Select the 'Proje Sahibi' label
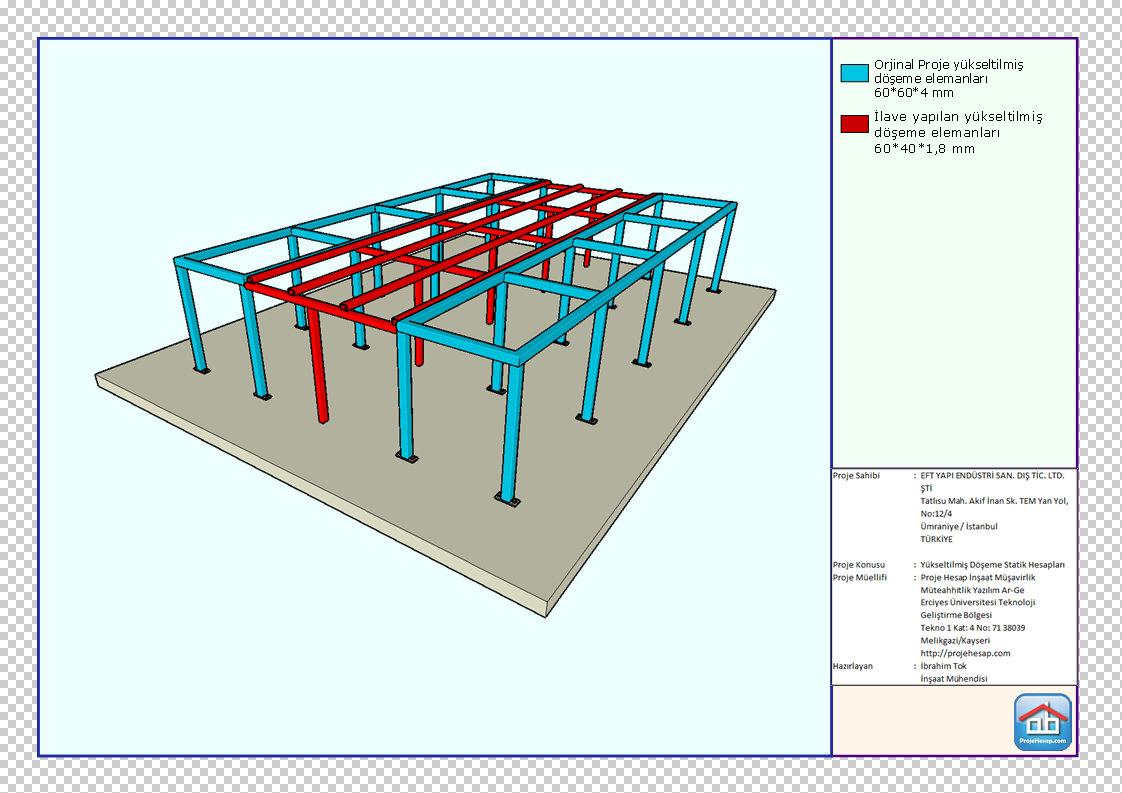The height and width of the screenshot is (793, 1122). pos(856,475)
